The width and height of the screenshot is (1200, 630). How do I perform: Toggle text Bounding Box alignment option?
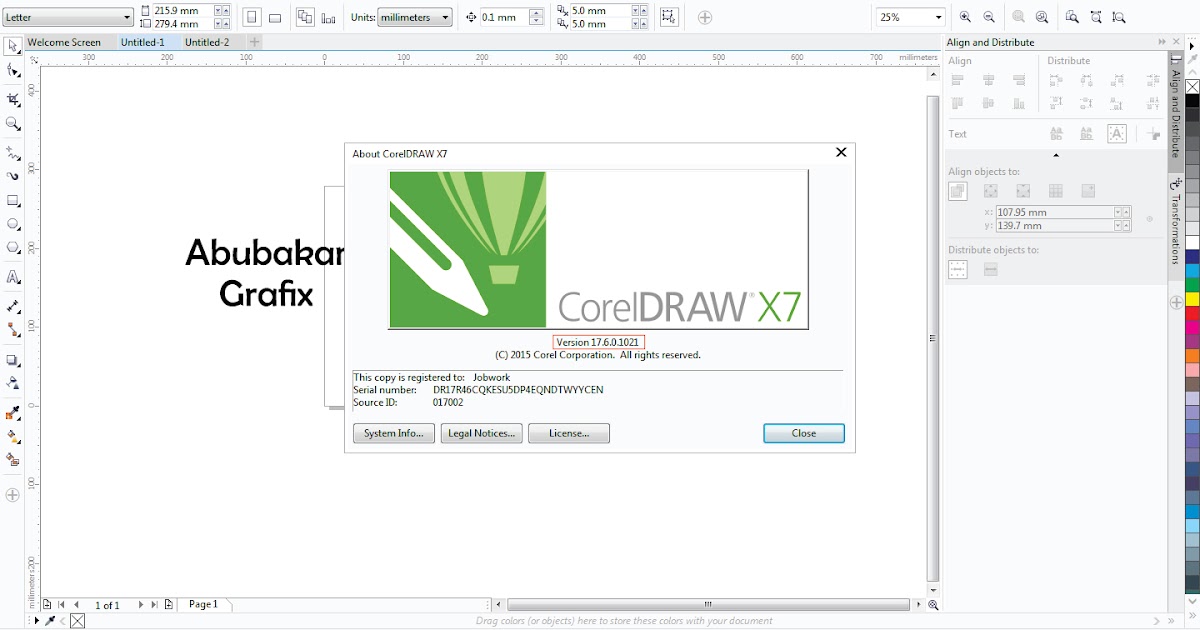pos(1117,134)
